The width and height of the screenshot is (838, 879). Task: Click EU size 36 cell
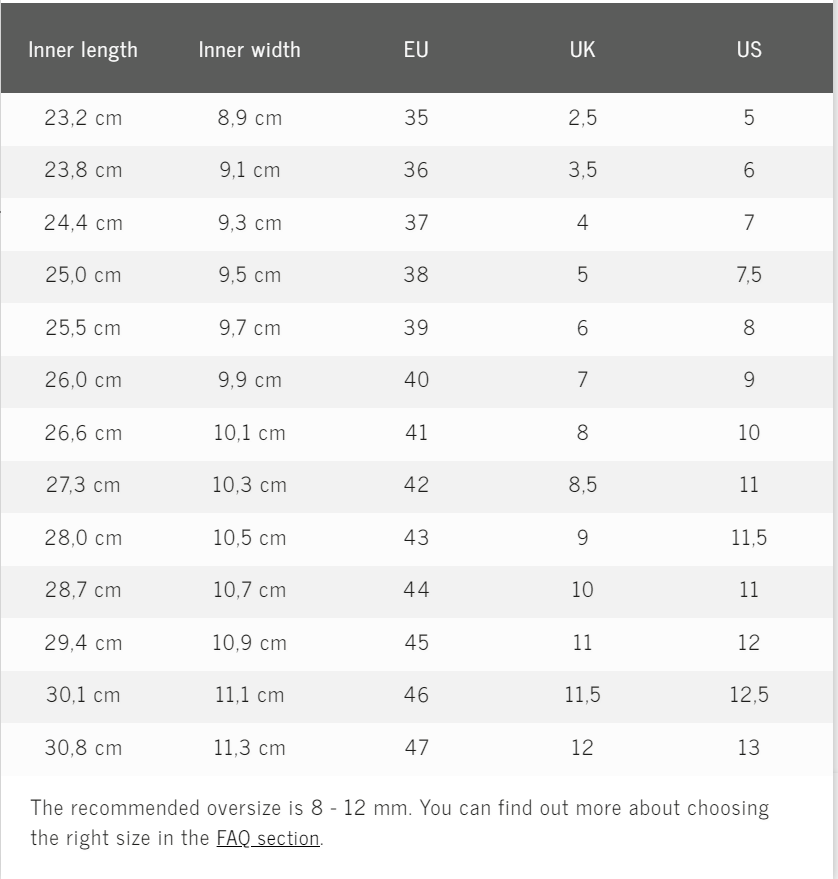(416, 170)
